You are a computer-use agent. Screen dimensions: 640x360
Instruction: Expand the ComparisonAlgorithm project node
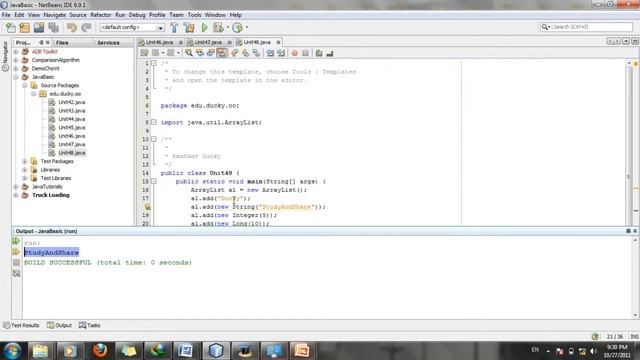16,60
